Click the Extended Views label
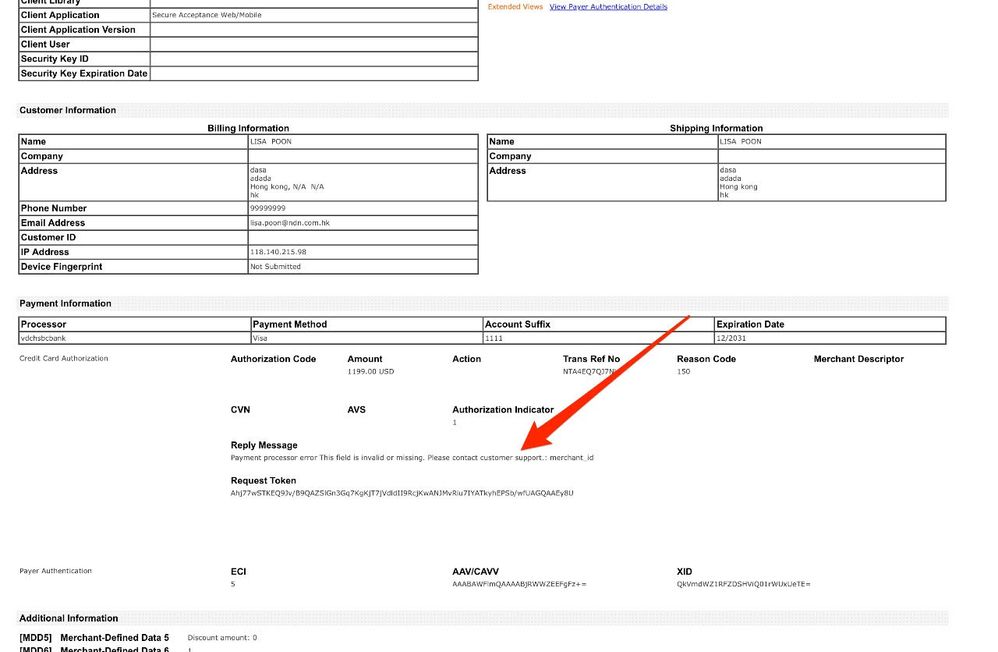 click(x=515, y=7)
